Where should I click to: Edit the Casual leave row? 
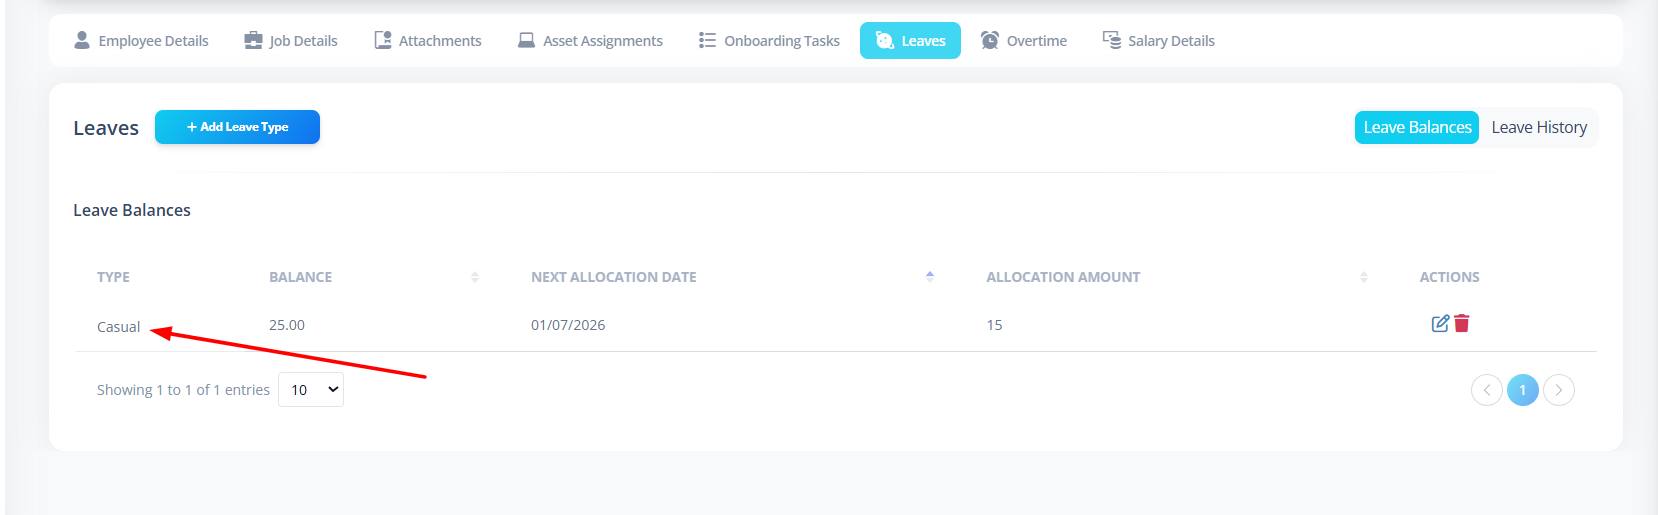point(1440,323)
